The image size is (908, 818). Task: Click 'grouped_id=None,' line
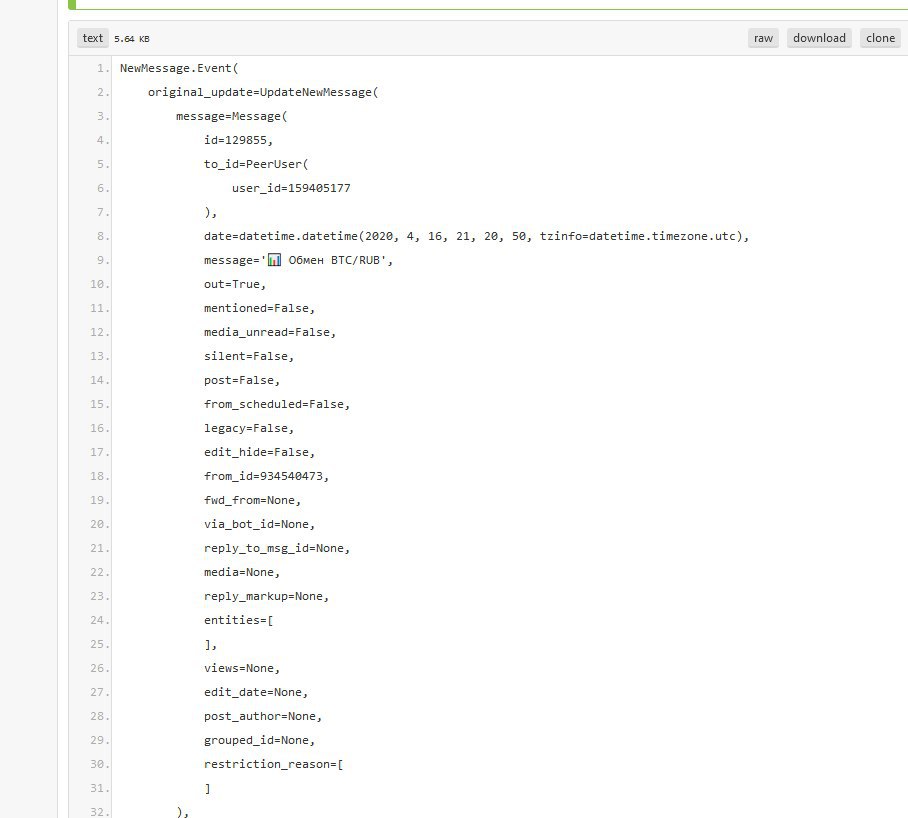point(259,740)
